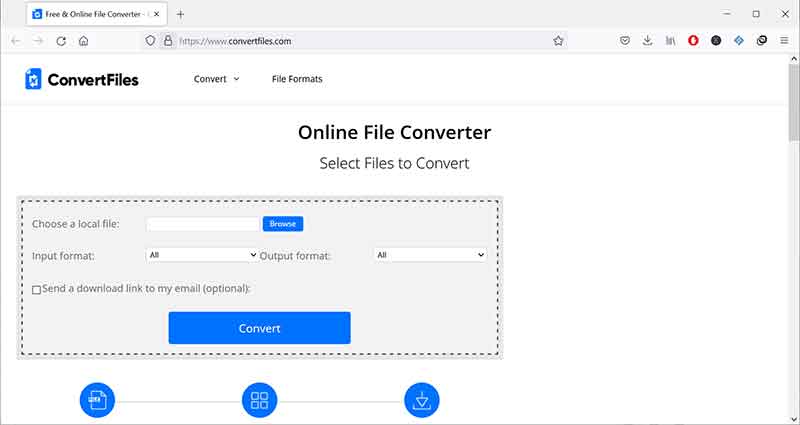The image size is (800, 425).
Task: Minimize the Firefox window
Action: click(x=727, y=14)
